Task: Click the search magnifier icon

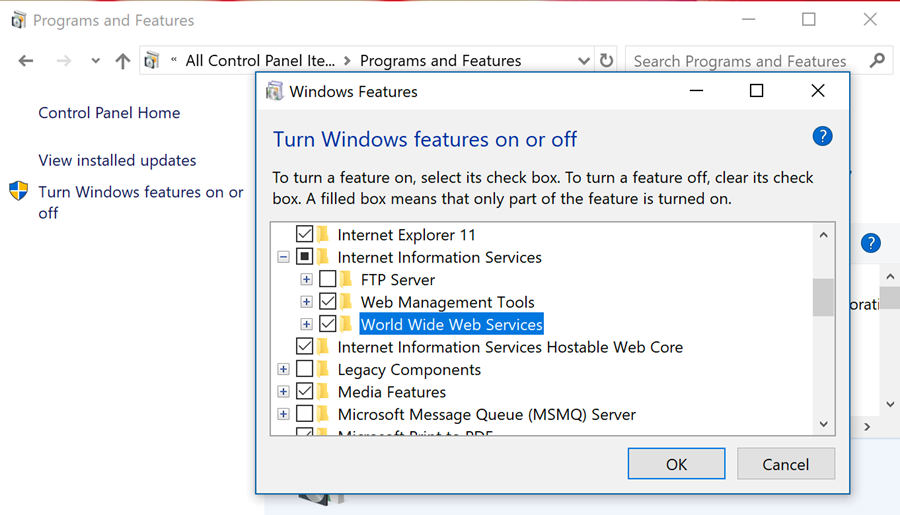Action: 877,60
